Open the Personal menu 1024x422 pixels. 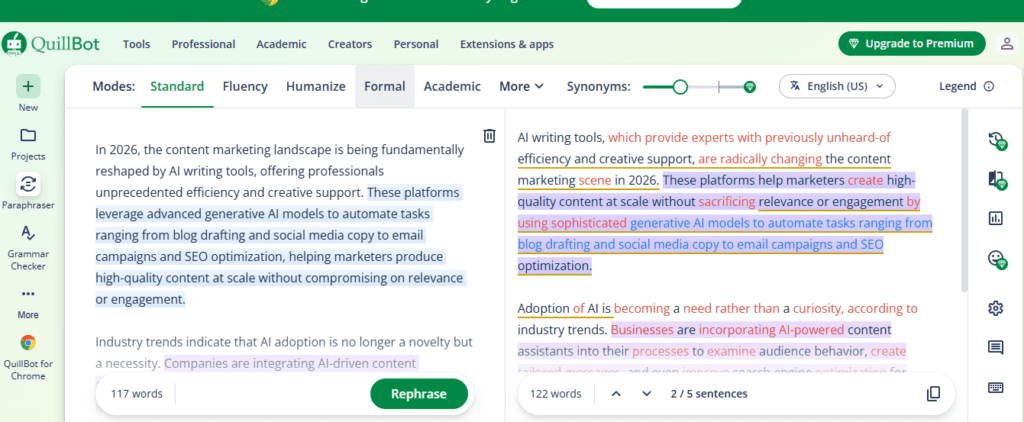pyautogui.click(x=416, y=44)
